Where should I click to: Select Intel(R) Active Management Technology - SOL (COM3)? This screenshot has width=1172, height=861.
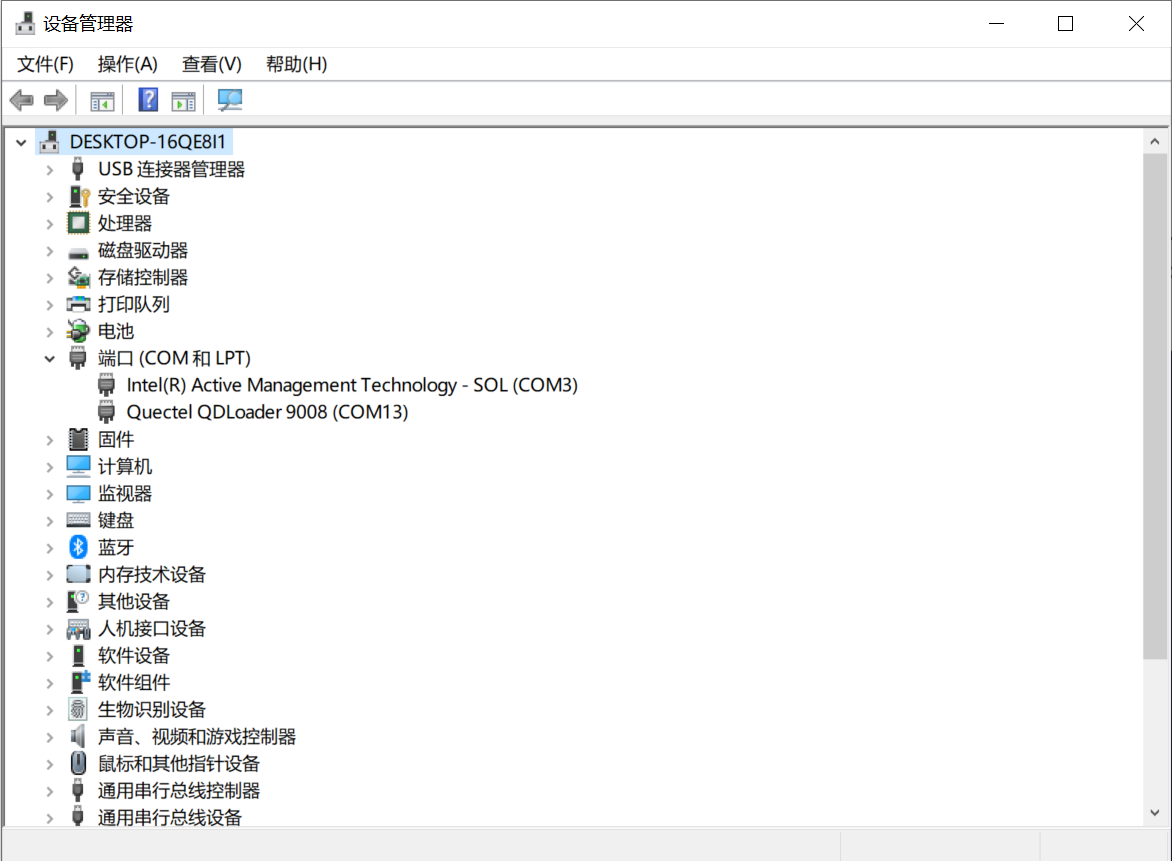coord(352,385)
